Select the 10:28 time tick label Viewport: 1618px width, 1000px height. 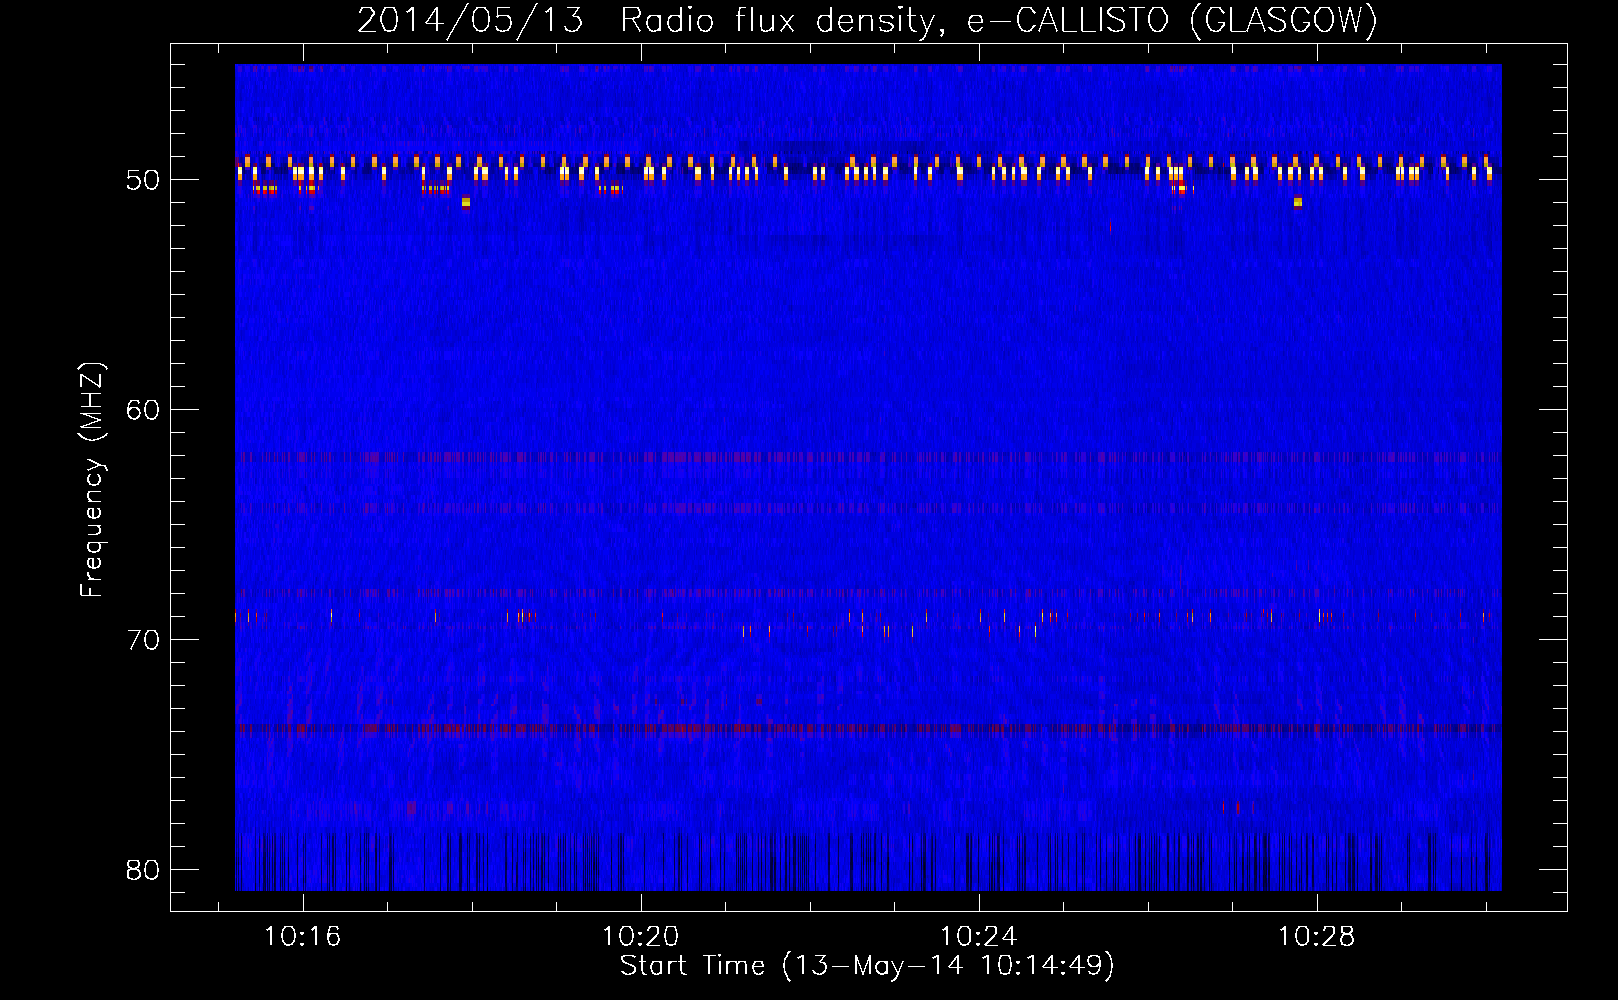1317,936
